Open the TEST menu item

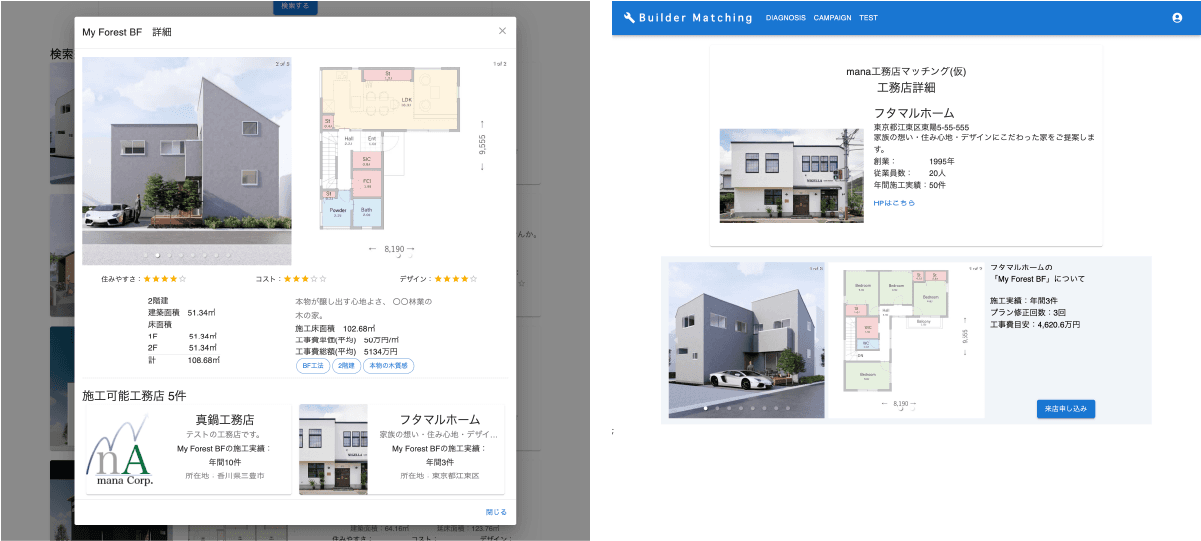tap(868, 18)
